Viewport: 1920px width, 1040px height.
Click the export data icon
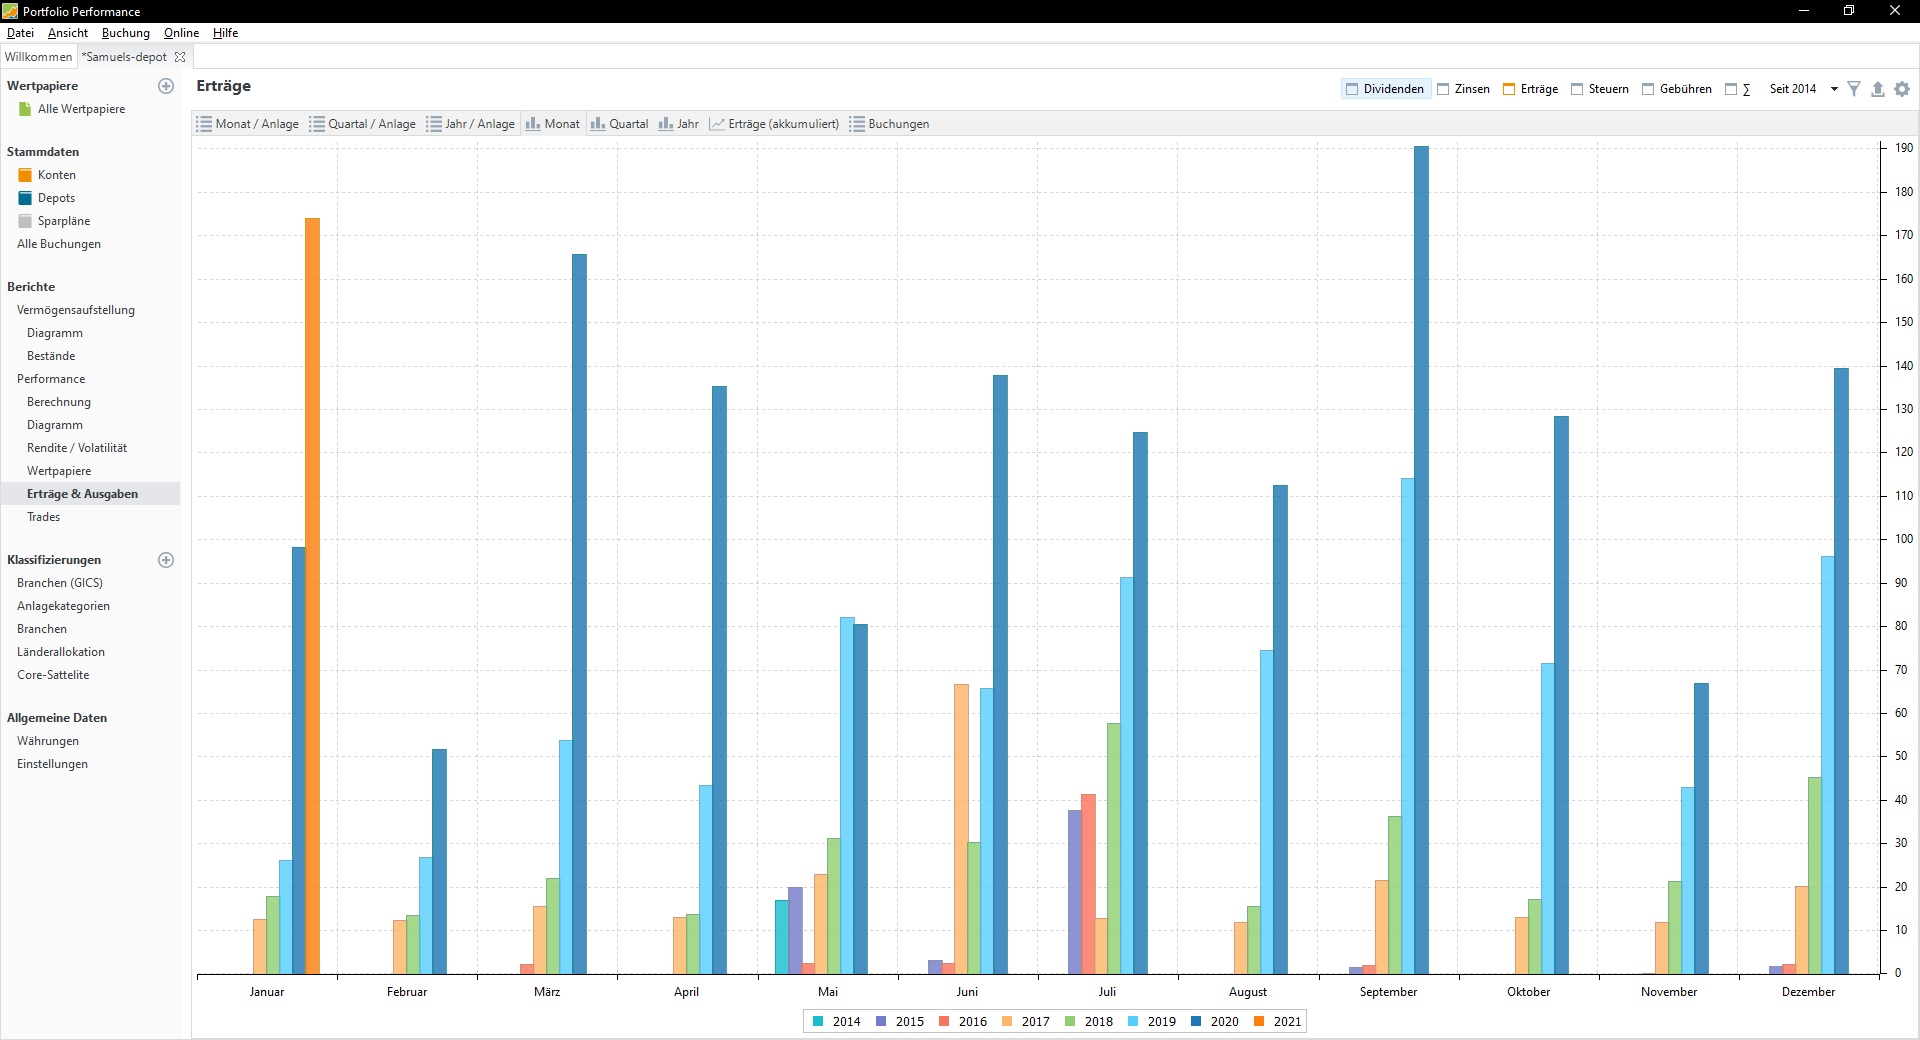click(1878, 89)
